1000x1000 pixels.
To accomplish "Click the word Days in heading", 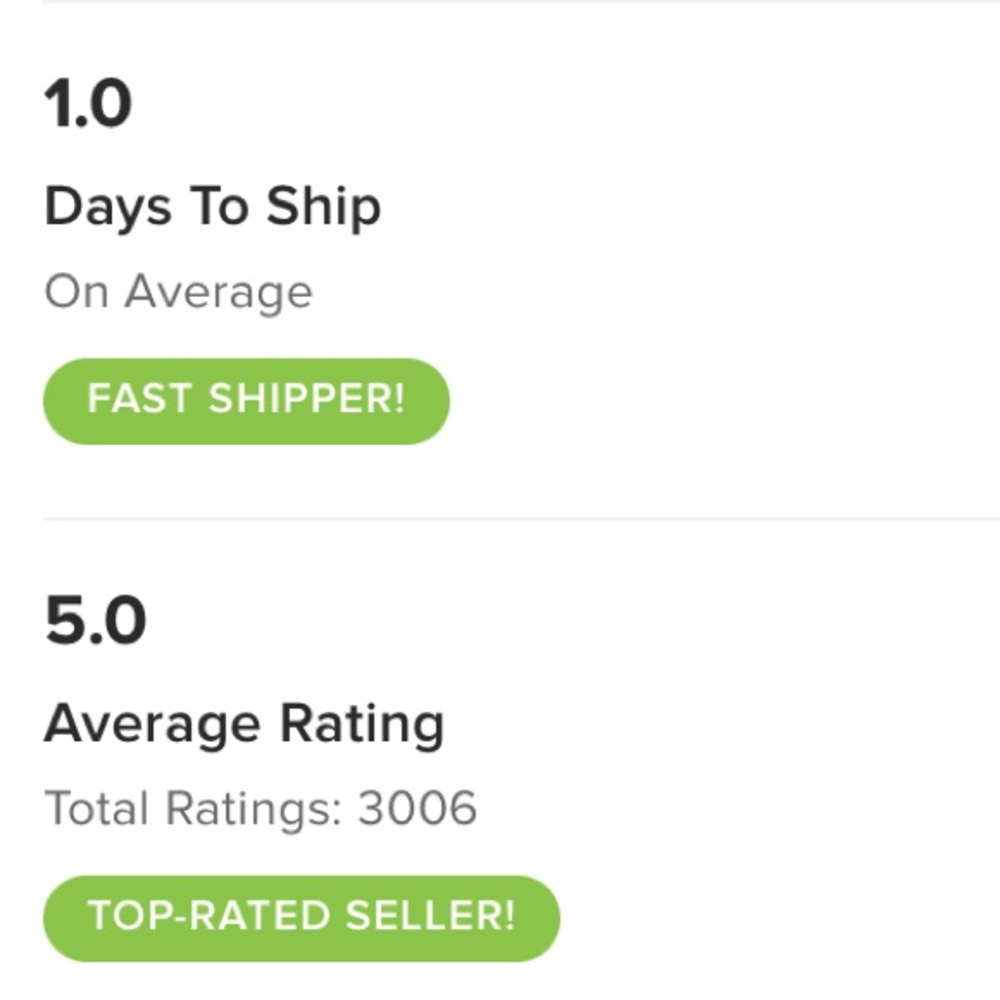I will (x=108, y=207).
